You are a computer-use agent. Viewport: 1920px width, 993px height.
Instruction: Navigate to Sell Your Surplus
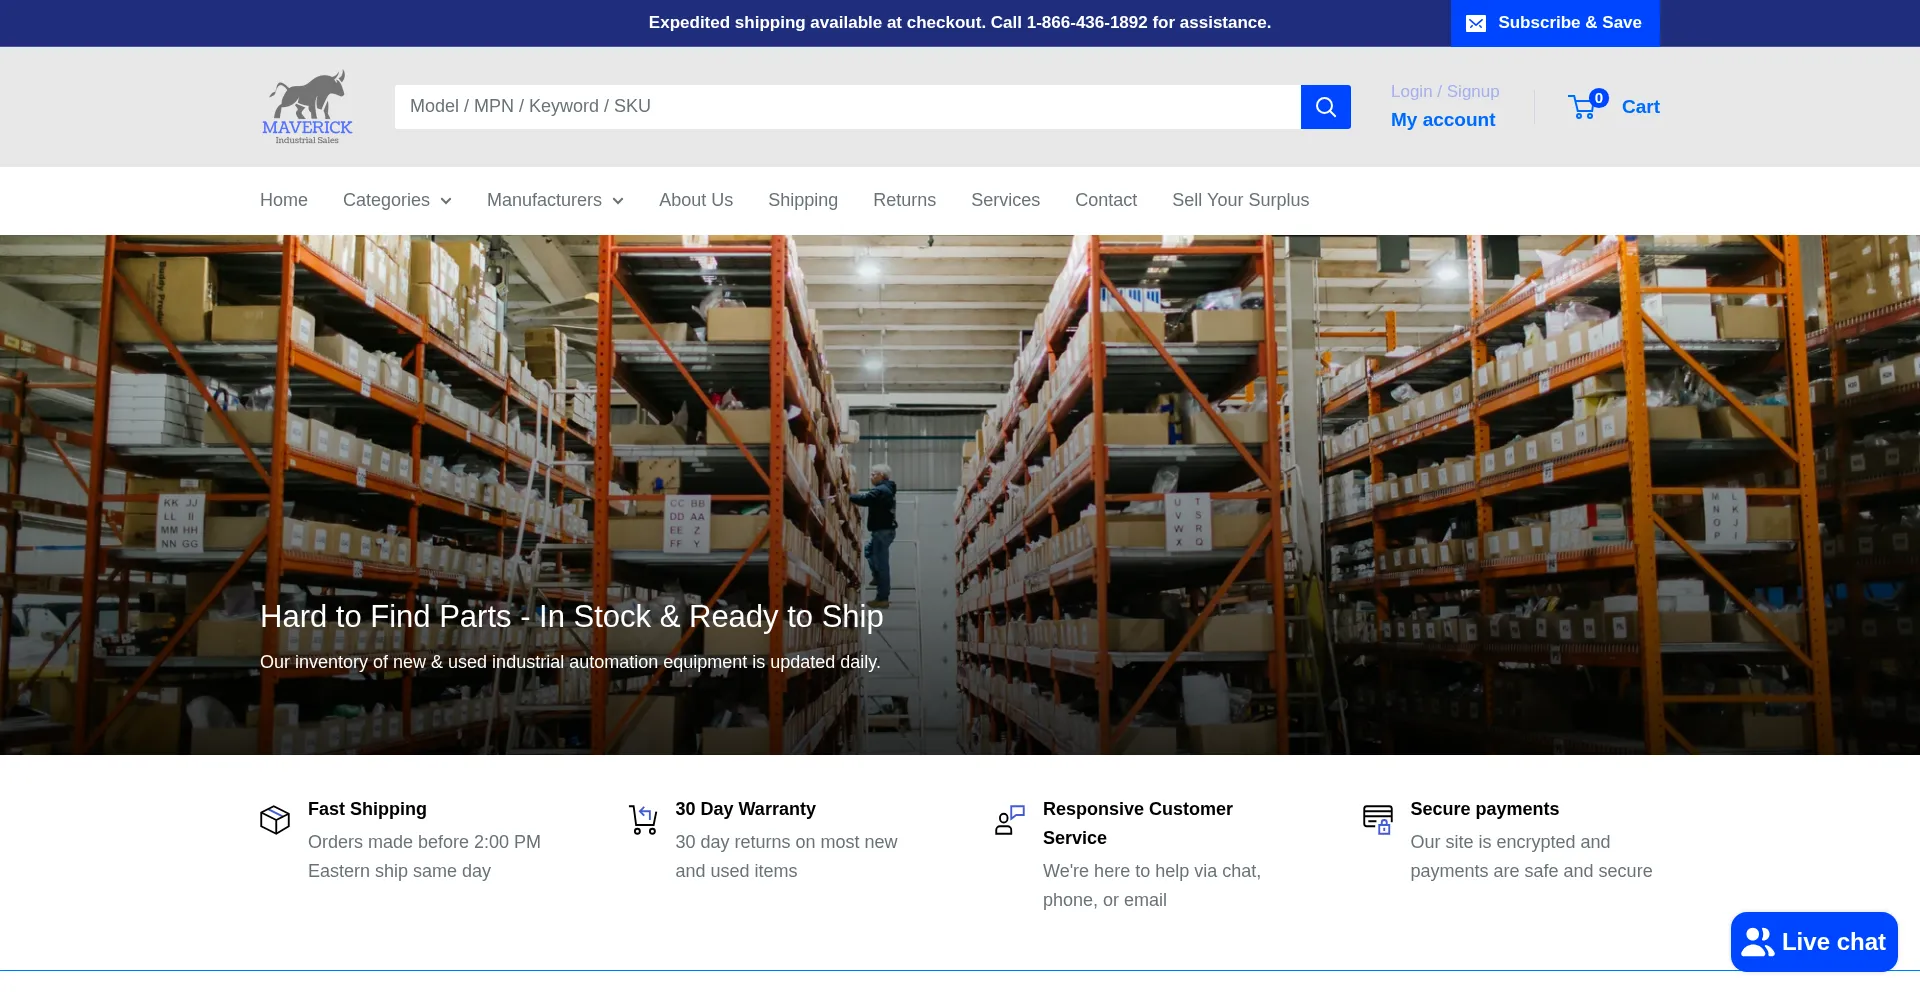1240,200
